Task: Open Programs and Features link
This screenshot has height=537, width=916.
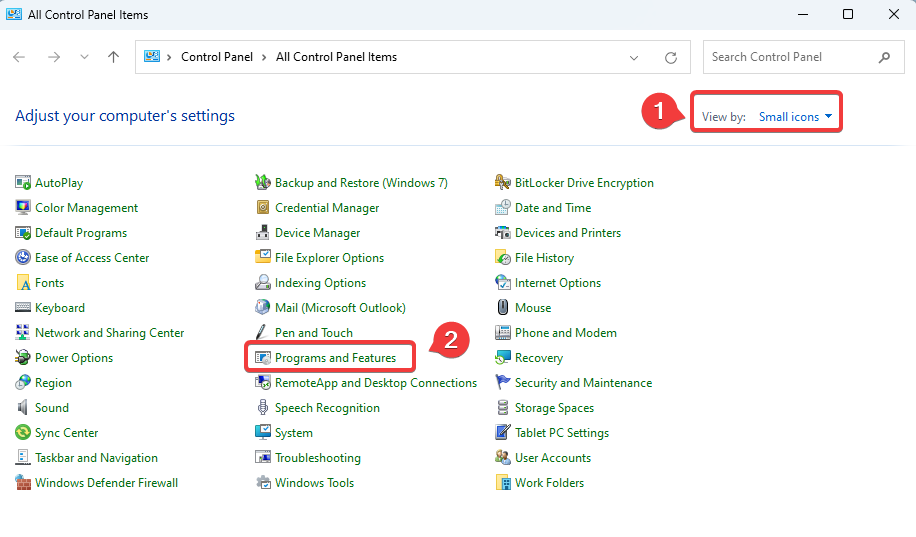Action: click(335, 358)
